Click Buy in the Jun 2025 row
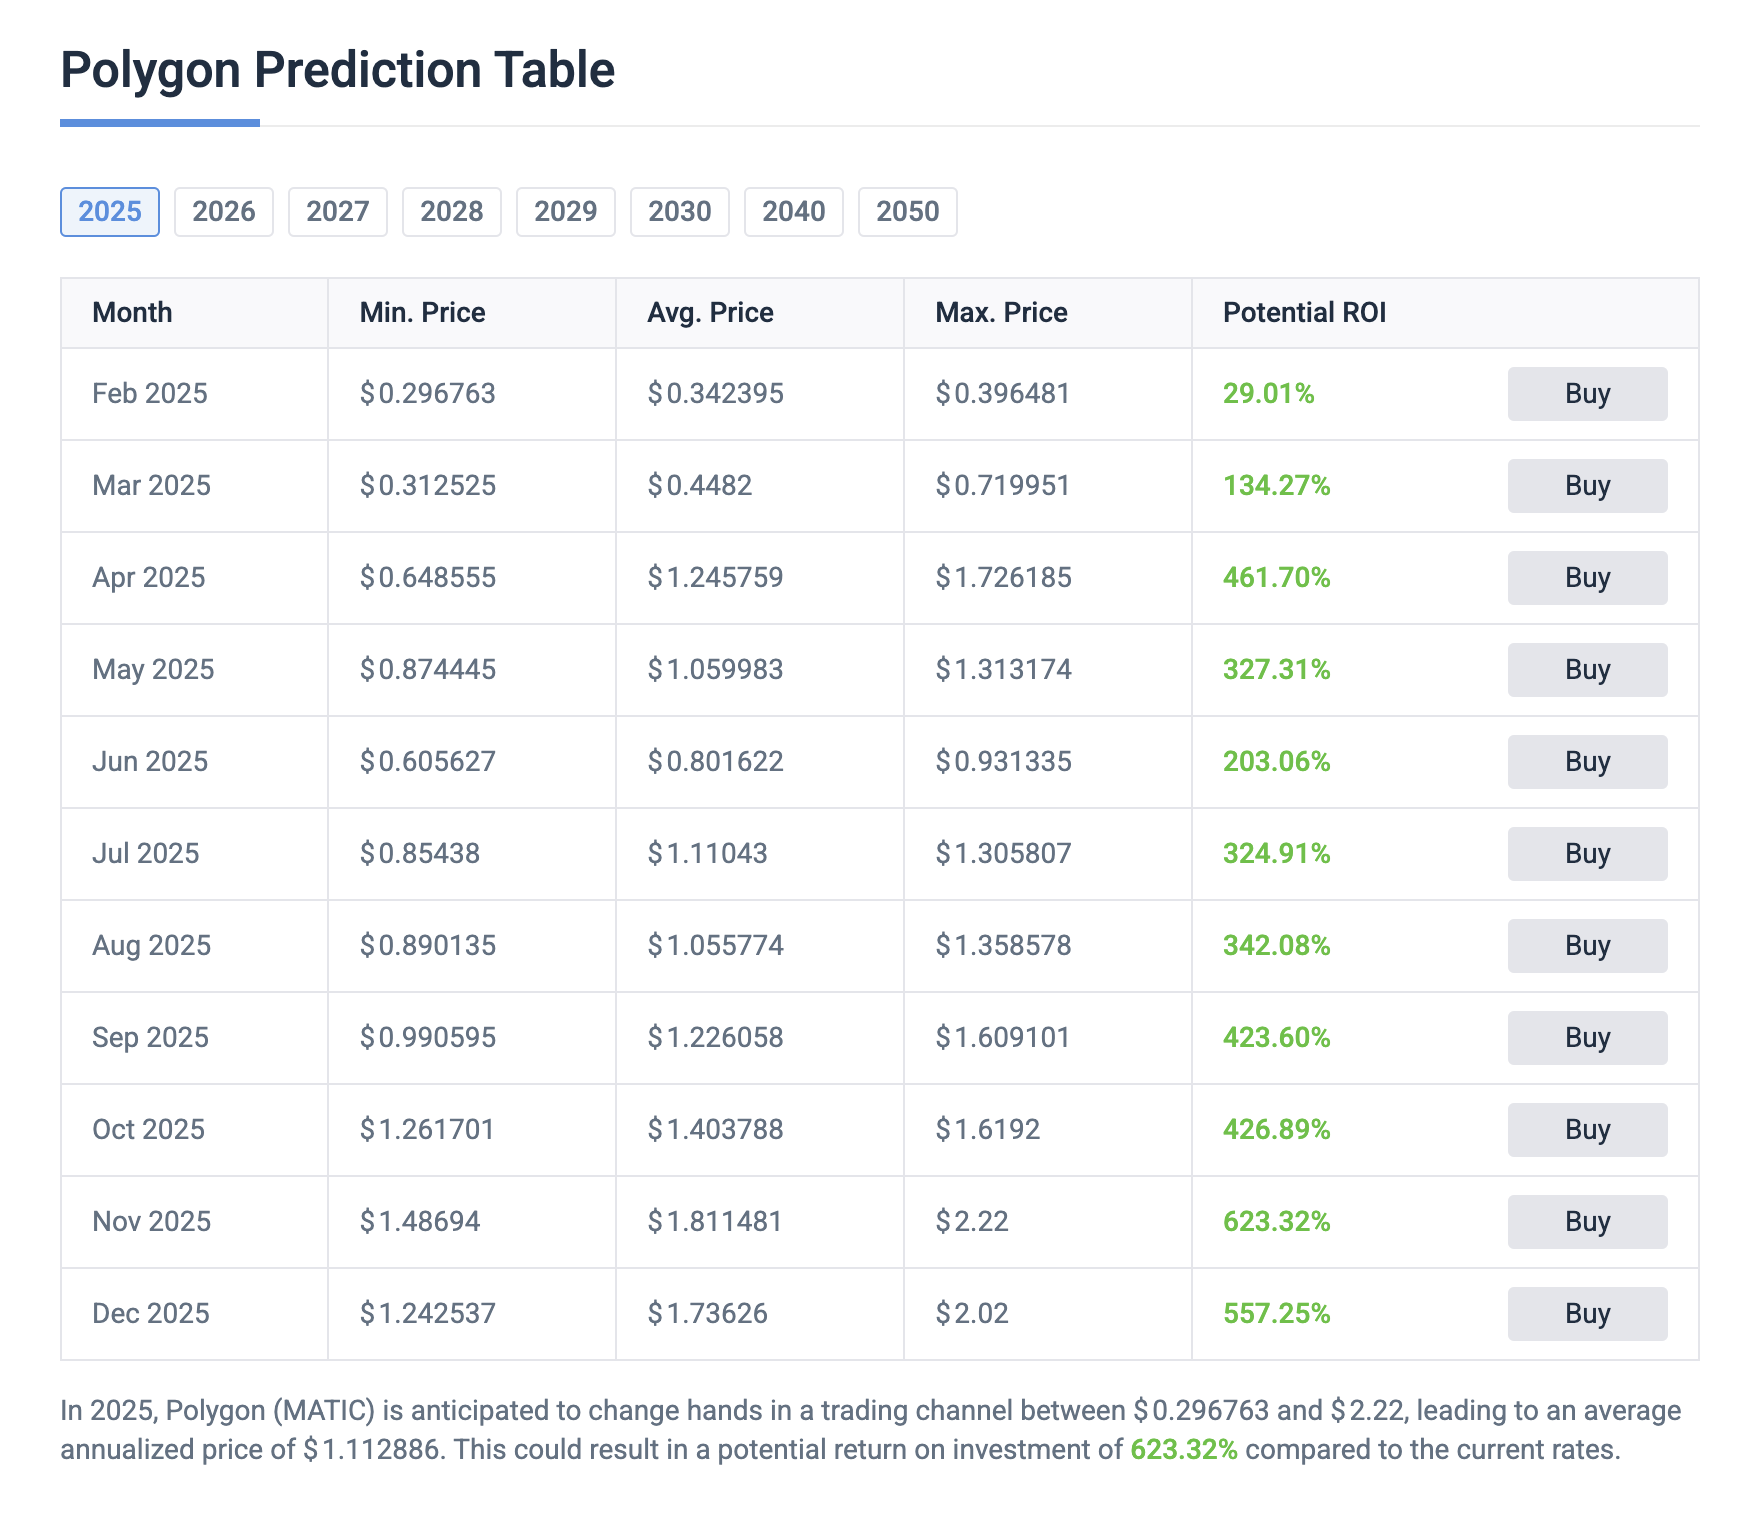1754x1536 pixels. click(1588, 762)
